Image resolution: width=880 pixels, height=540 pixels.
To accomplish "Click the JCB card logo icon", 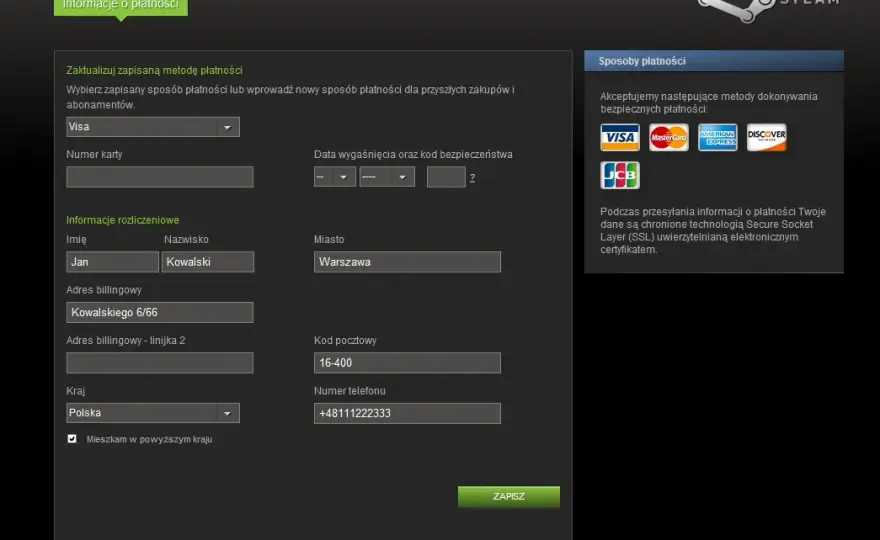I will (x=620, y=175).
